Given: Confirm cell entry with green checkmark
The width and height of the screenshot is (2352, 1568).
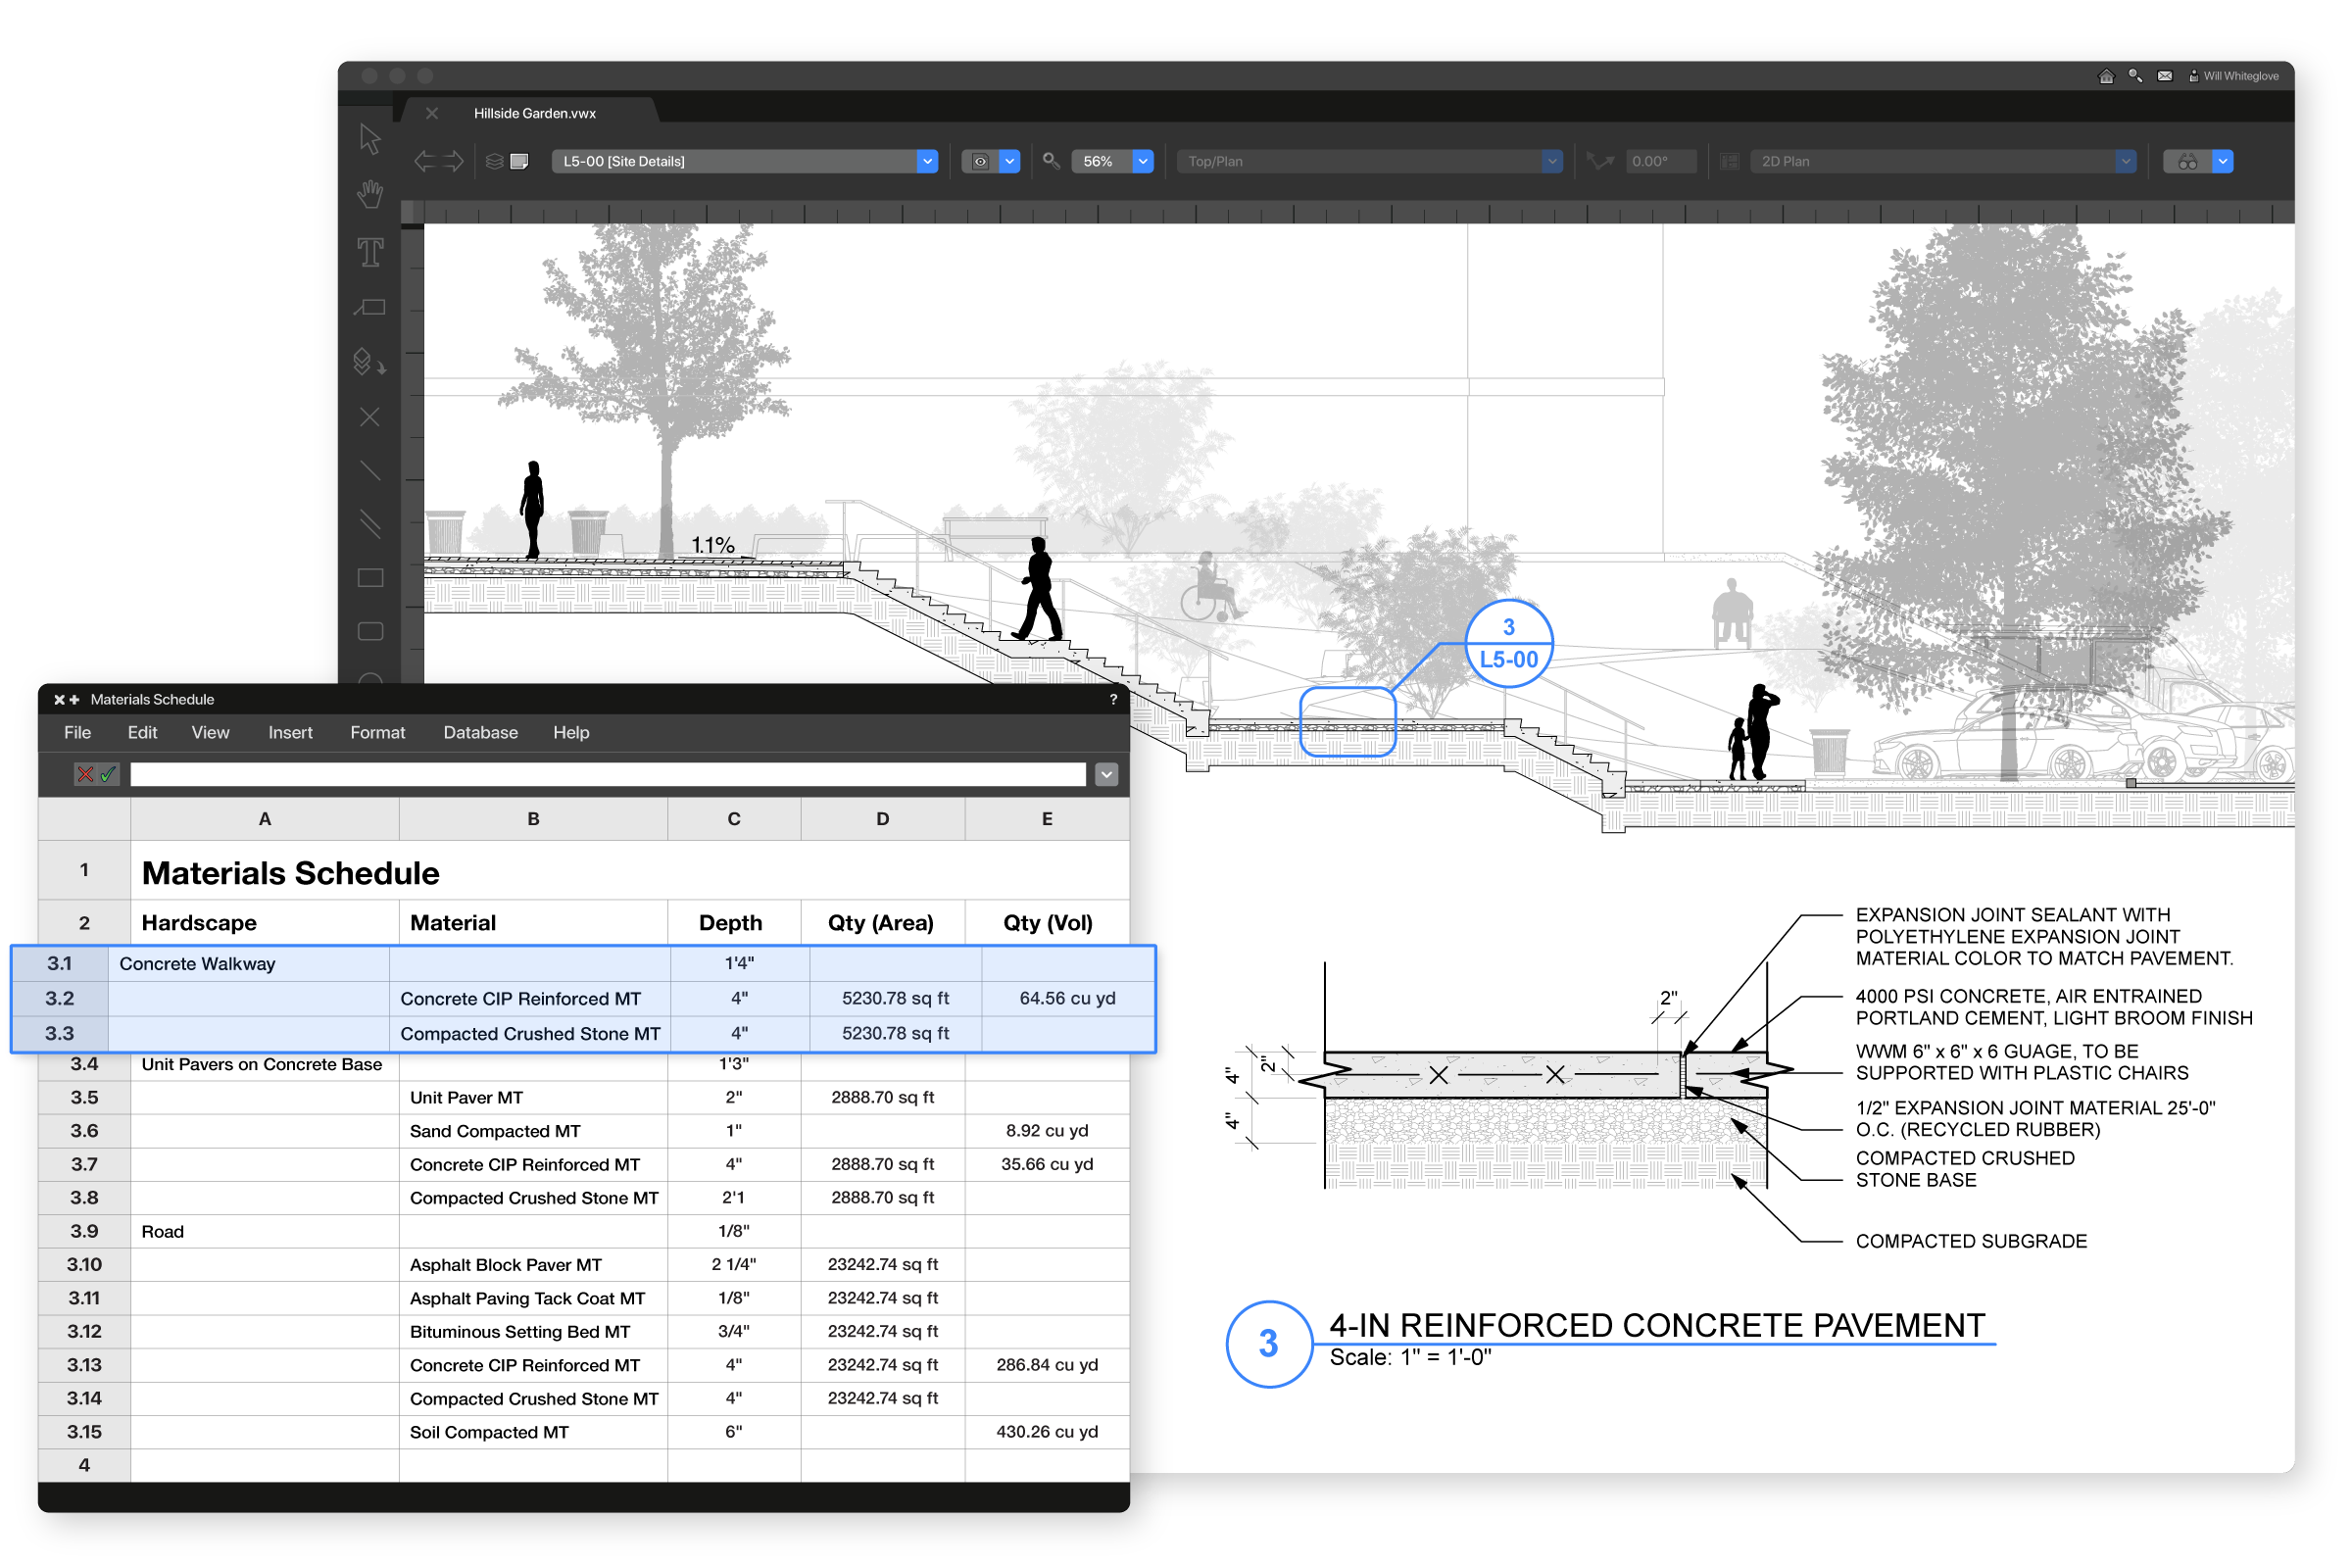Looking at the screenshot, I should point(108,774).
